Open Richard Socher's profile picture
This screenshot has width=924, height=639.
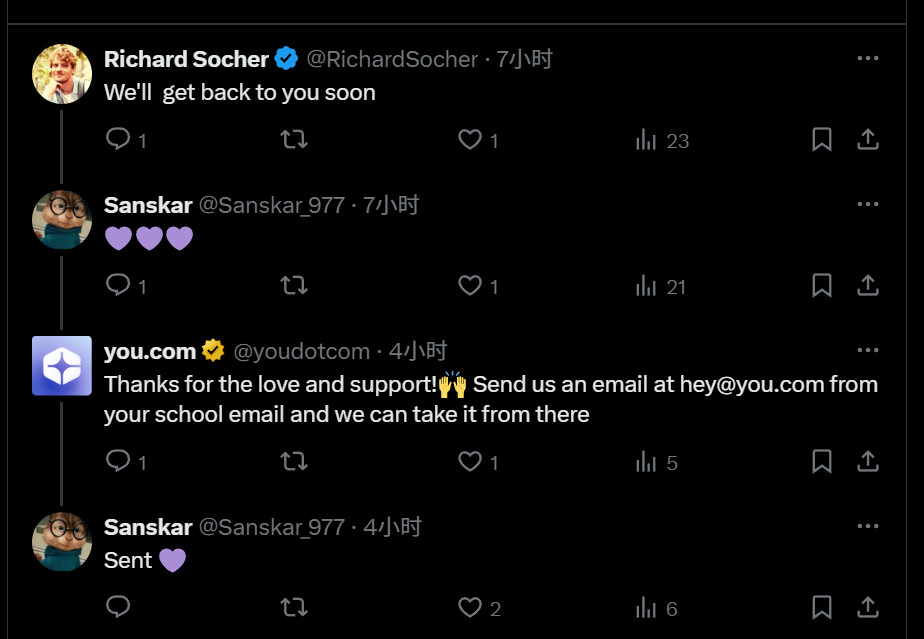coord(62,74)
